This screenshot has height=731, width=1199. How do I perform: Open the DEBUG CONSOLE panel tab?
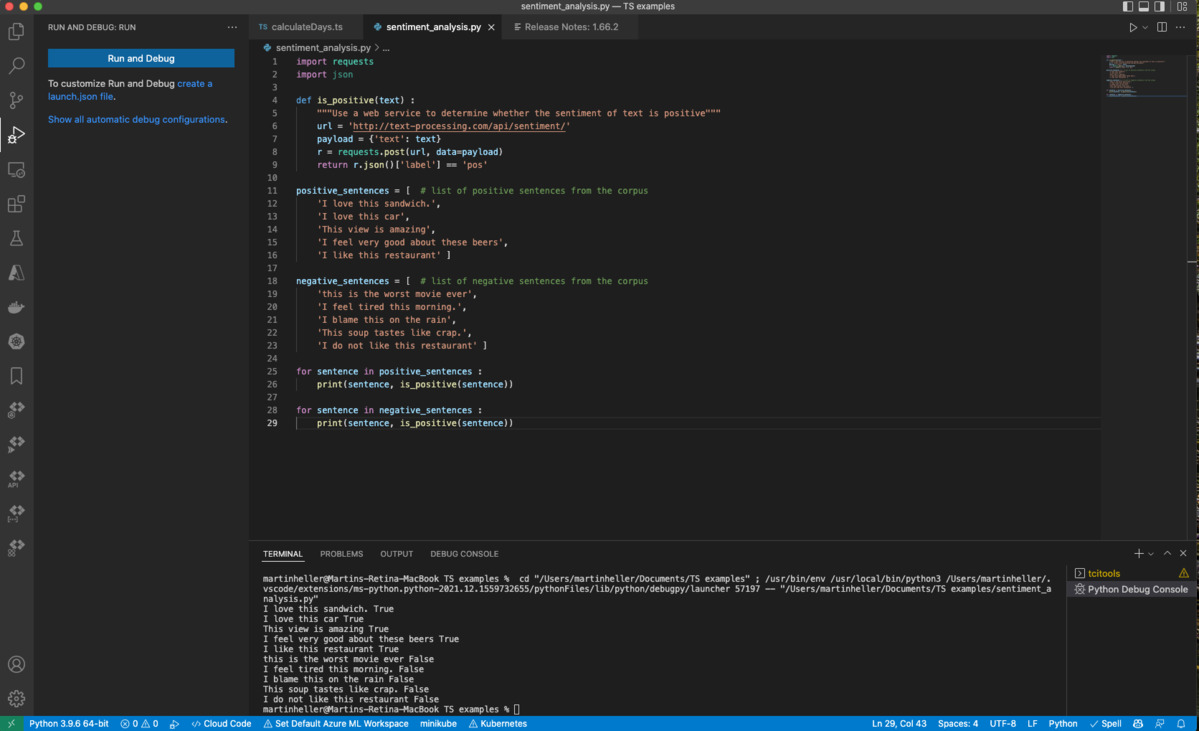[464, 553]
